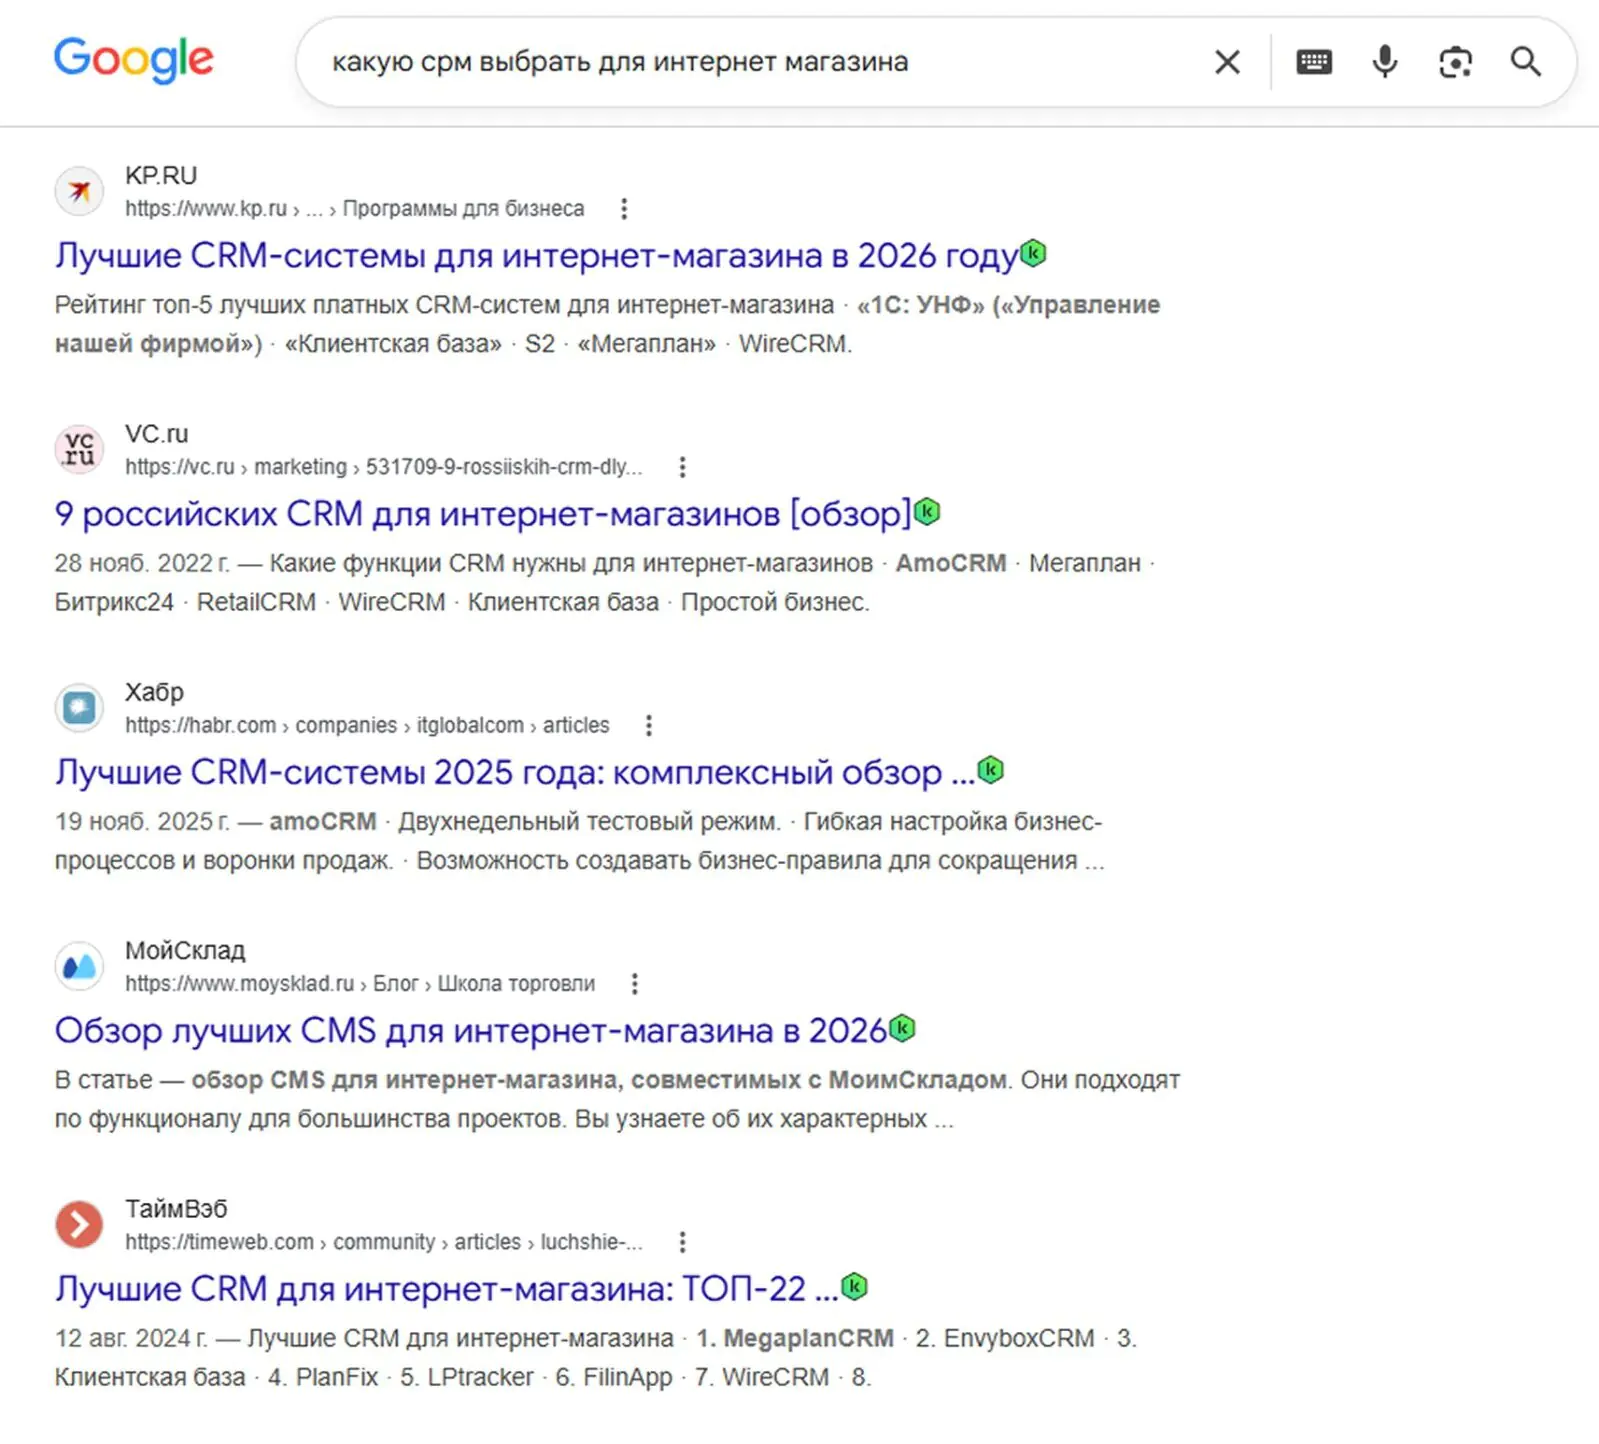Open the on-screen keyboard input tool

(1314, 62)
